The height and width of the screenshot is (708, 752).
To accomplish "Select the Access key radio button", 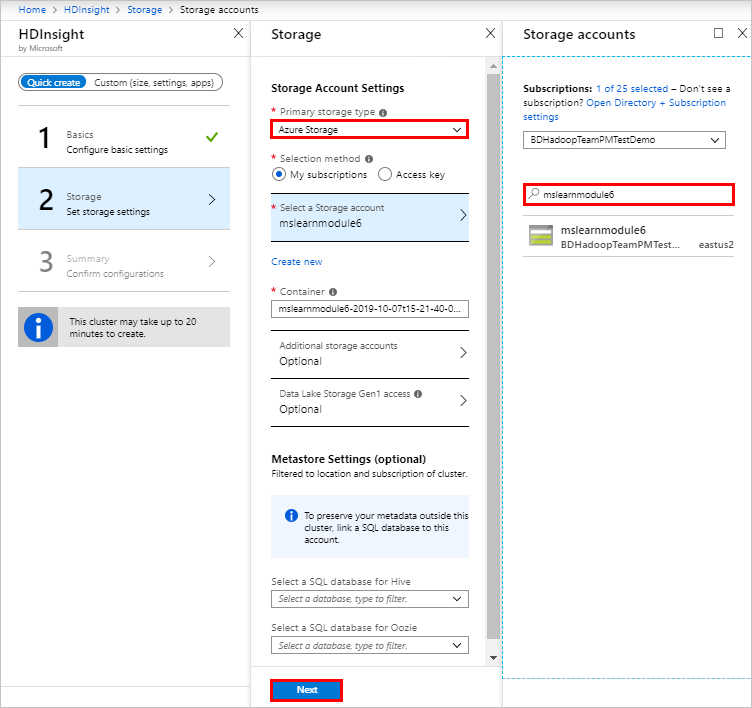I will [x=385, y=174].
